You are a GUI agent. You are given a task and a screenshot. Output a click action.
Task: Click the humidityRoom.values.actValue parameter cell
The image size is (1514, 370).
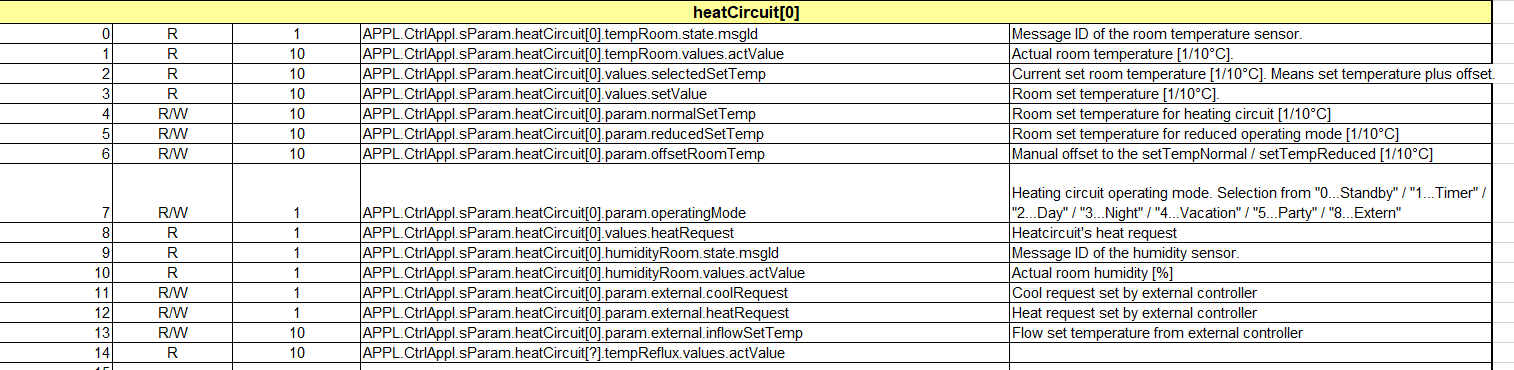pyautogui.click(x=685, y=273)
